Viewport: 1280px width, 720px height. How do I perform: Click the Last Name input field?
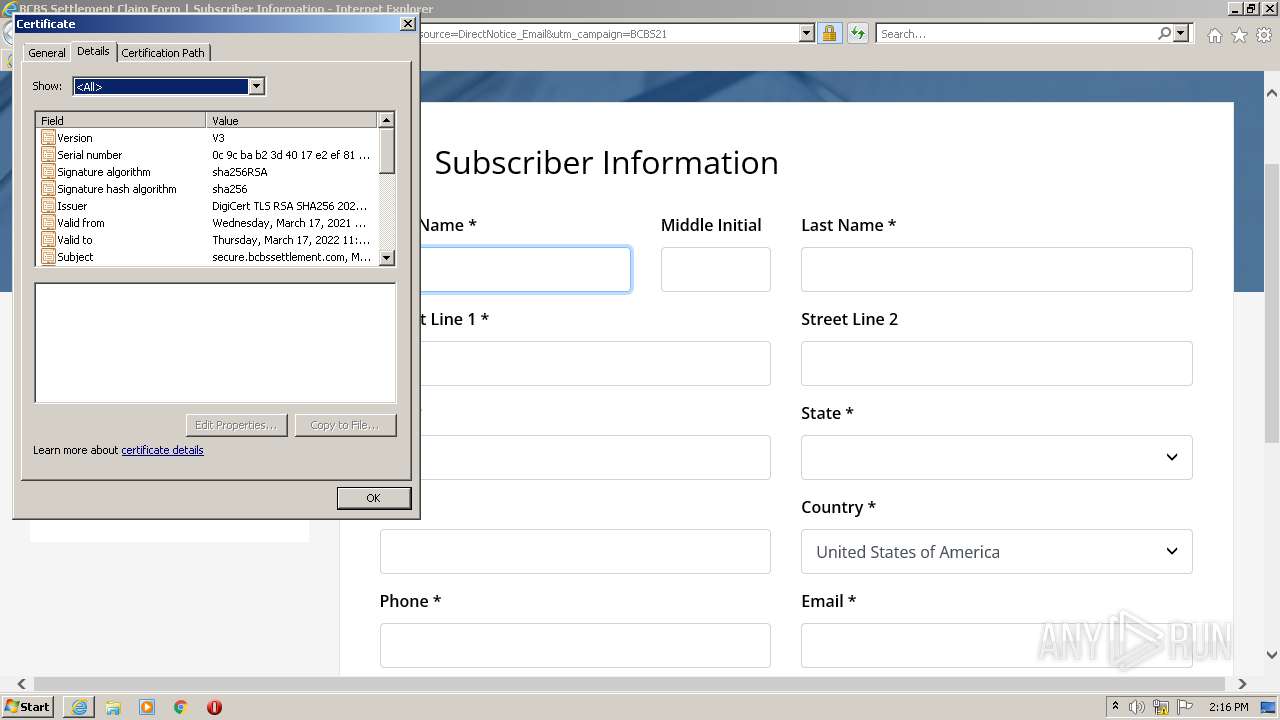coord(997,270)
